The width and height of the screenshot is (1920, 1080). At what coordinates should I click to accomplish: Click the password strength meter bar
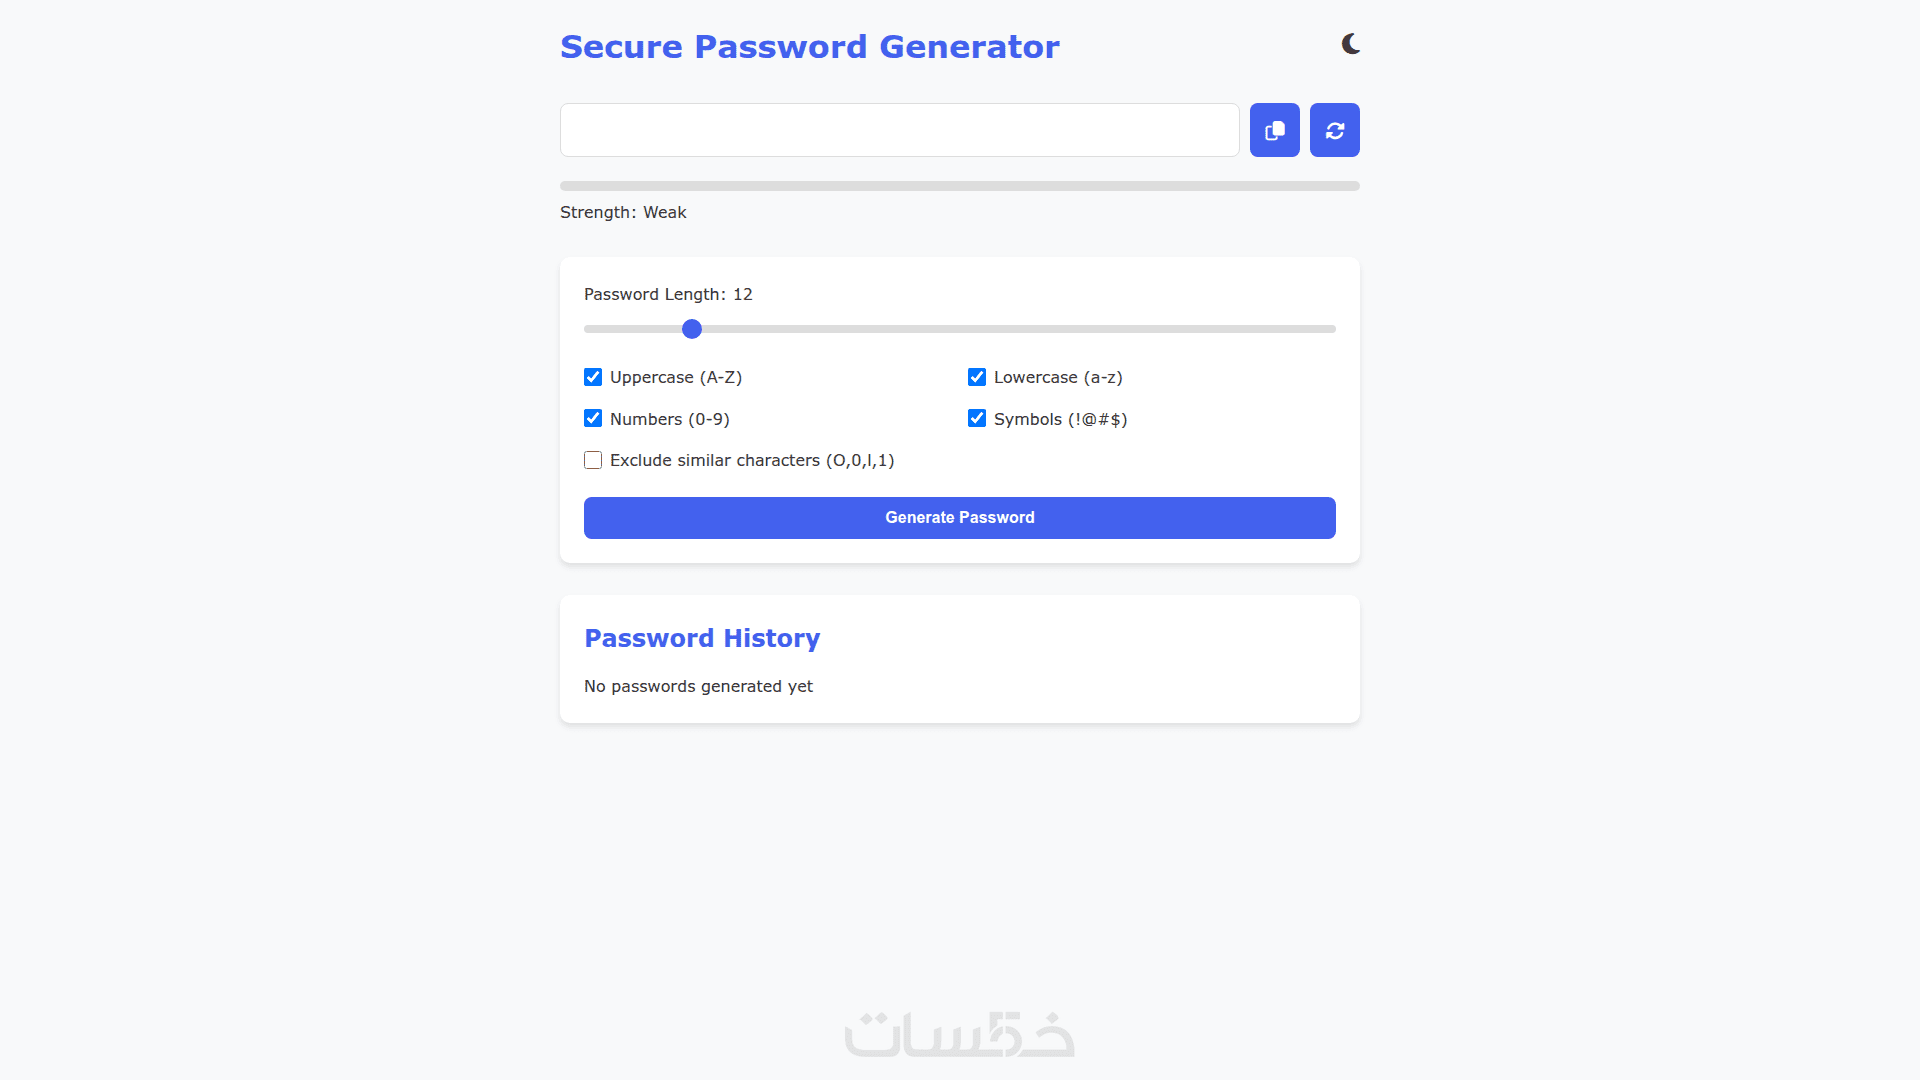[959, 186]
